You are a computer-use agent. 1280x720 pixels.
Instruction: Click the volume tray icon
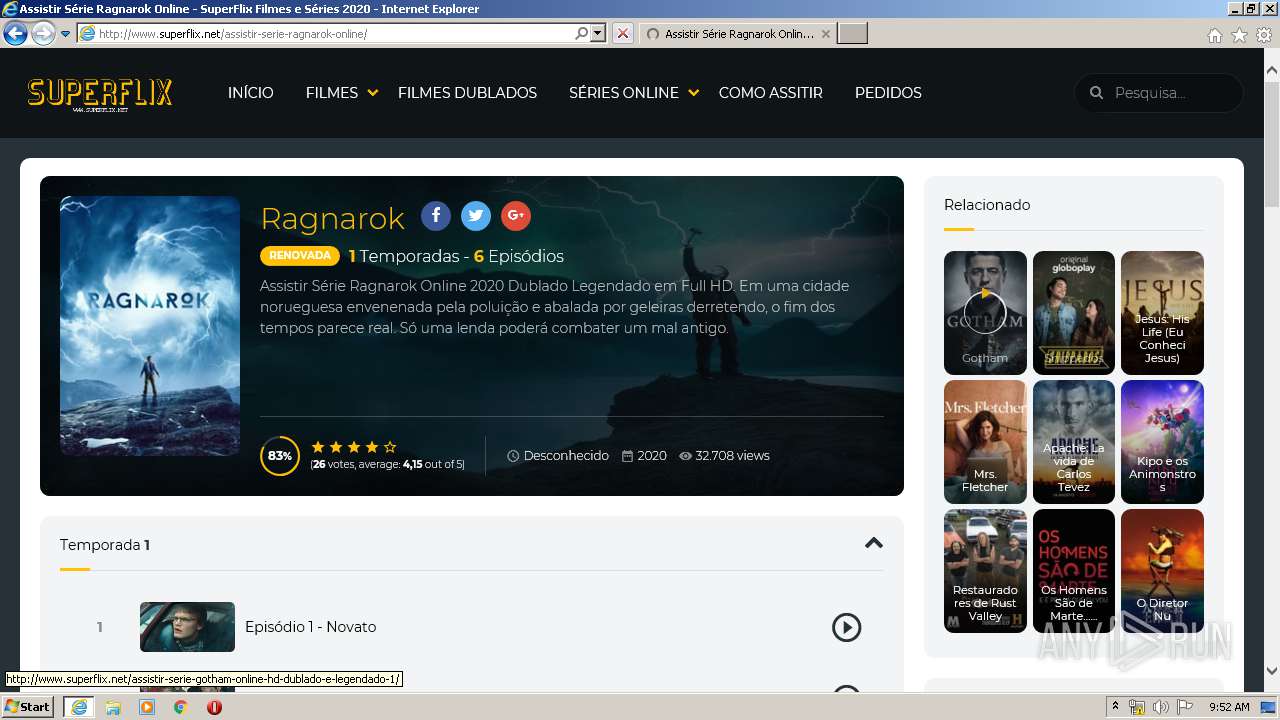point(1161,707)
